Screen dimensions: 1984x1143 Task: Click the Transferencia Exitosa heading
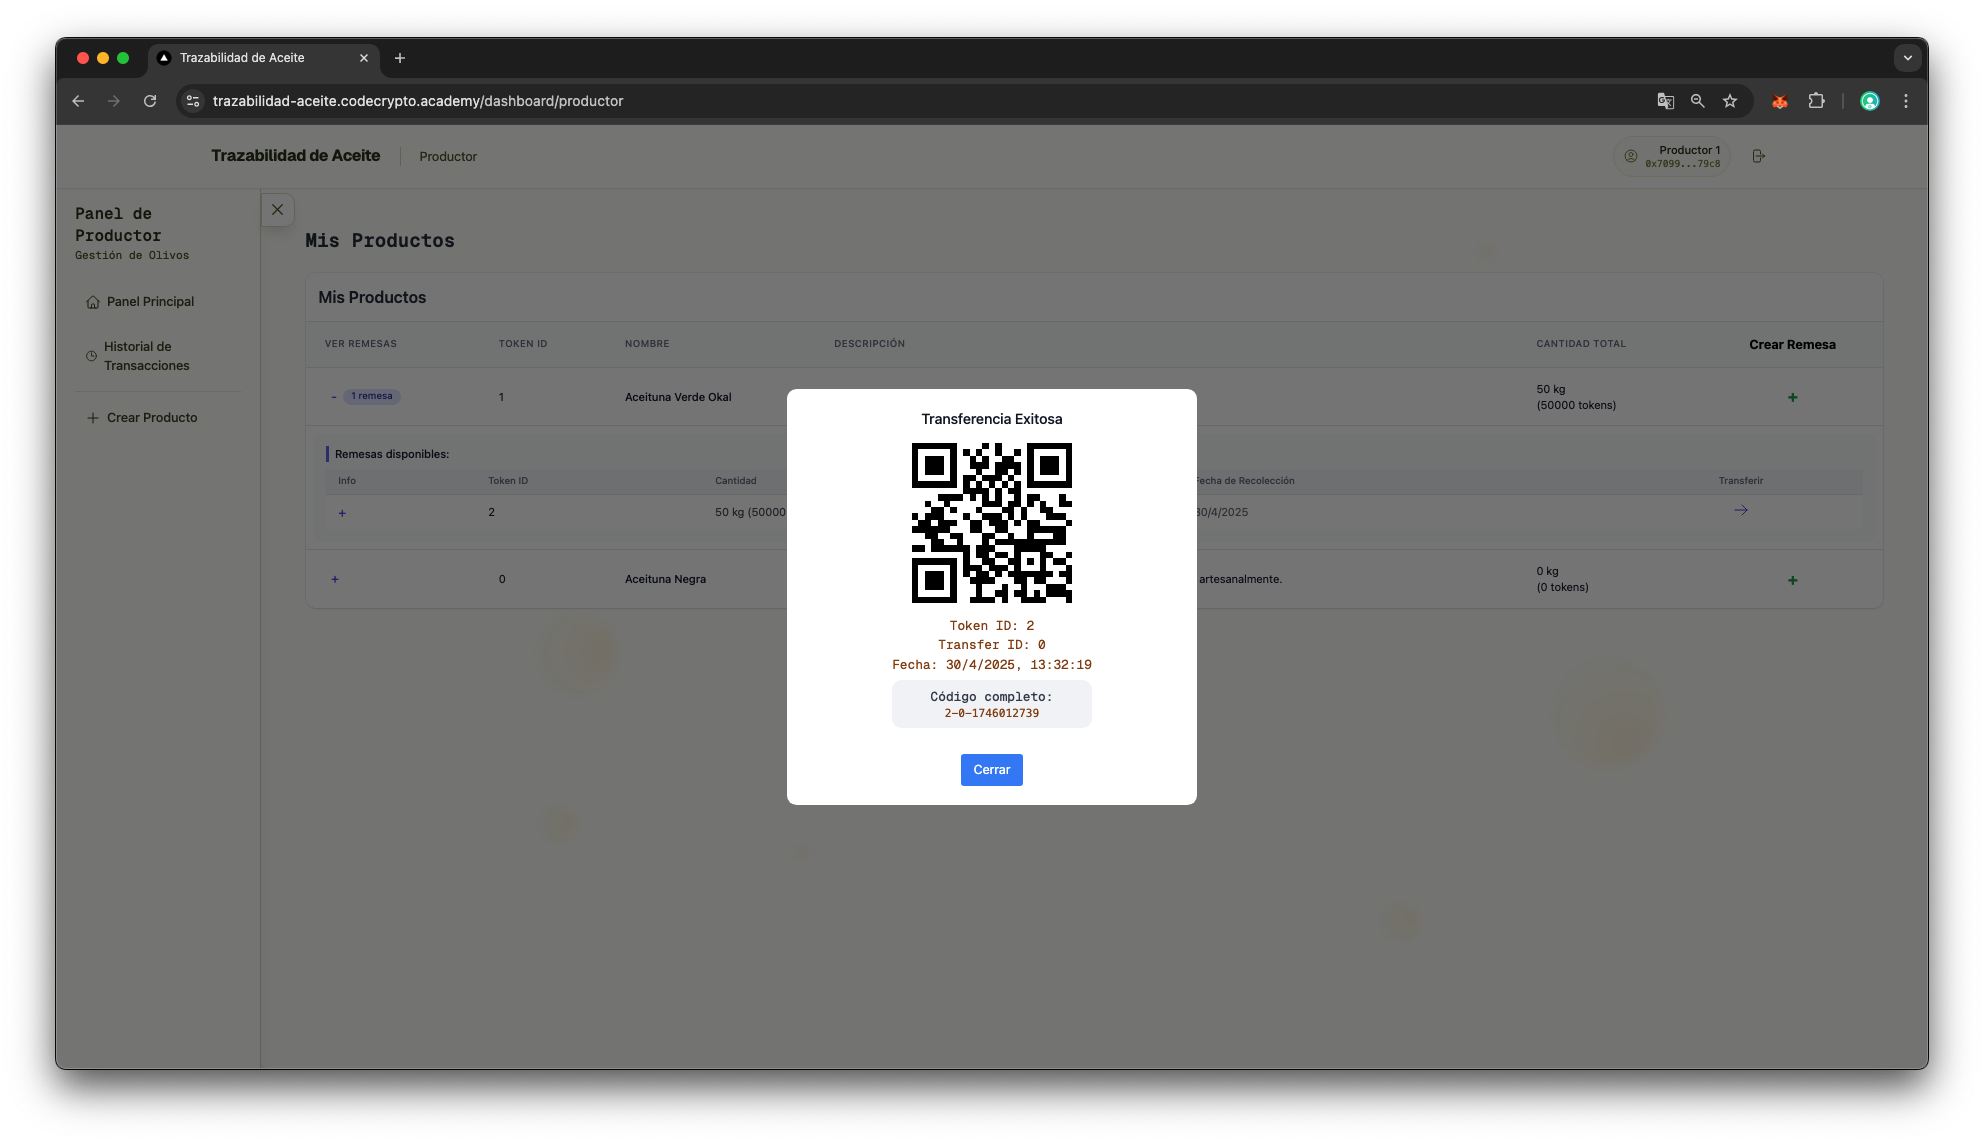click(x=991, y=419)
